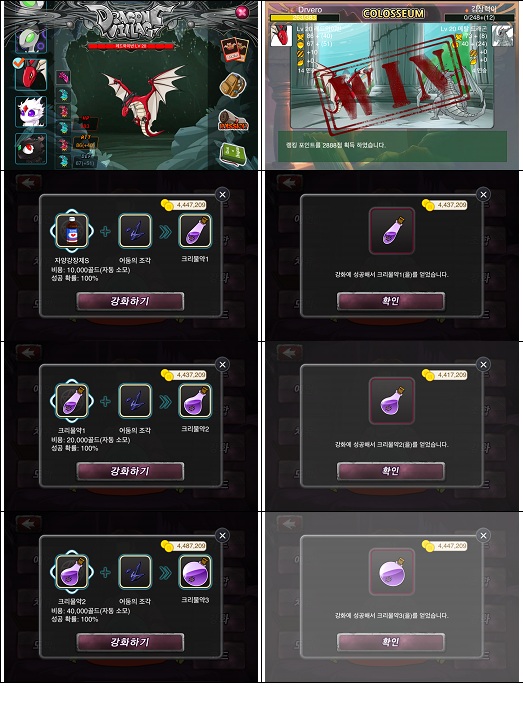Click the 크리물약3 round potion result icon
Screen dimensions: 523x713
392,572
